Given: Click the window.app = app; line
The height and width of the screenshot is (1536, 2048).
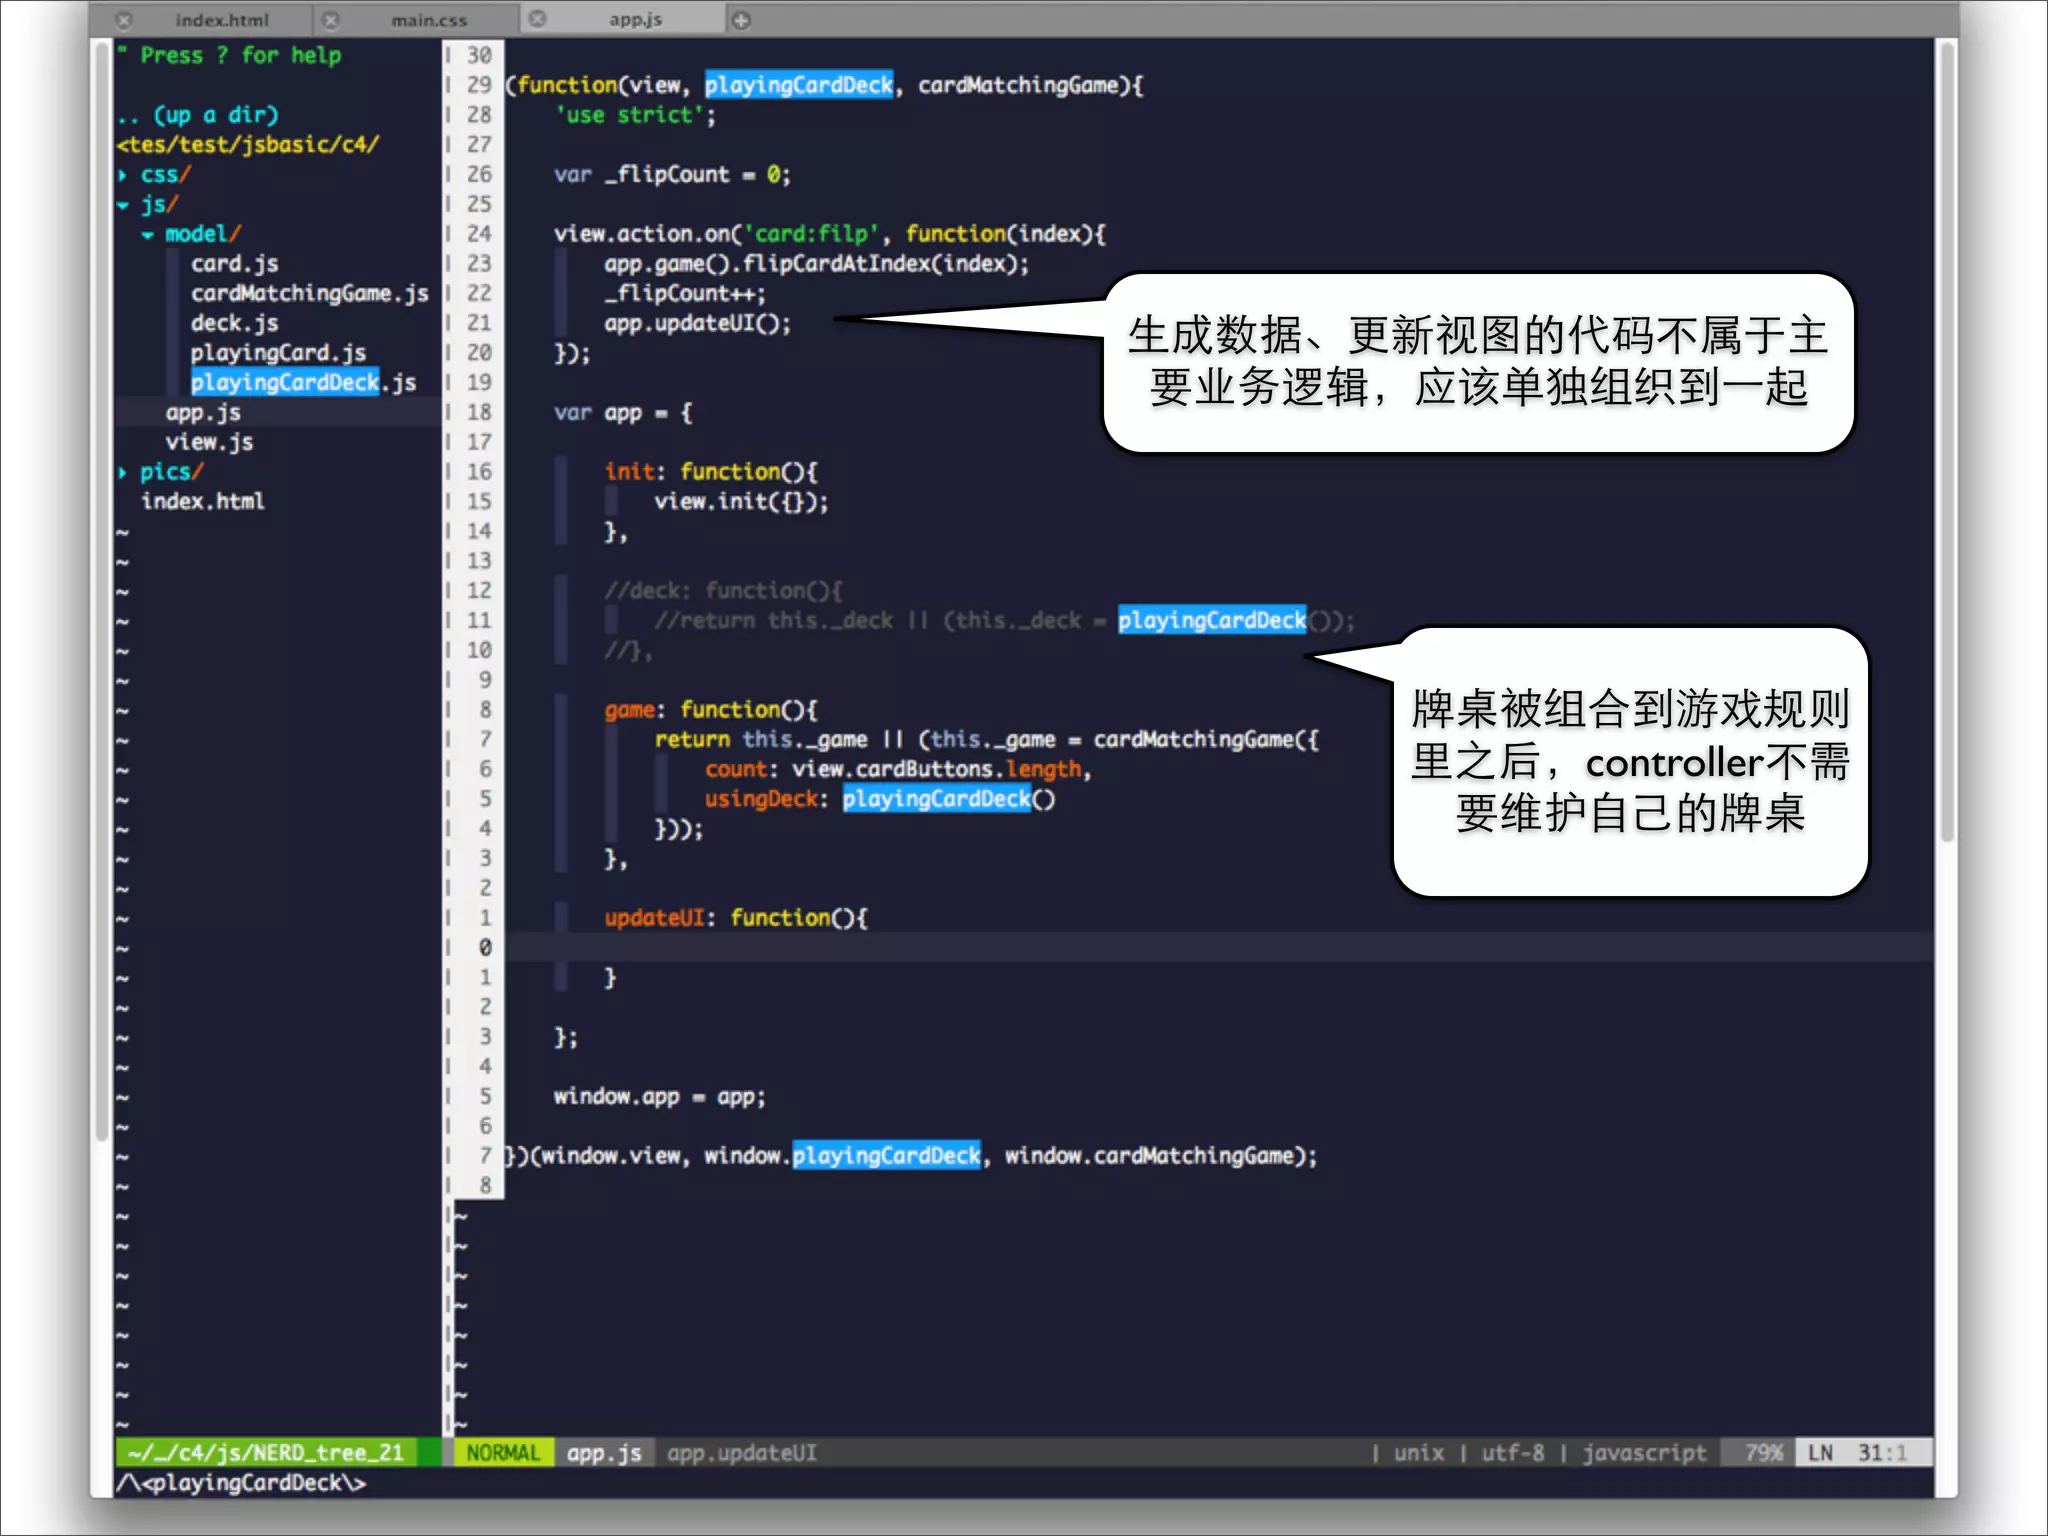Looking at the screenshot, I should [659, 1096].
